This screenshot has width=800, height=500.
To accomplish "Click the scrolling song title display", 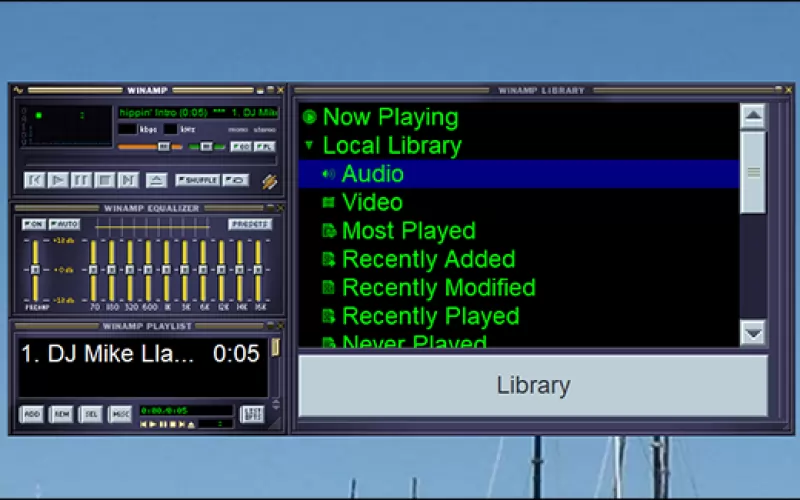I will tap(198, 112).
